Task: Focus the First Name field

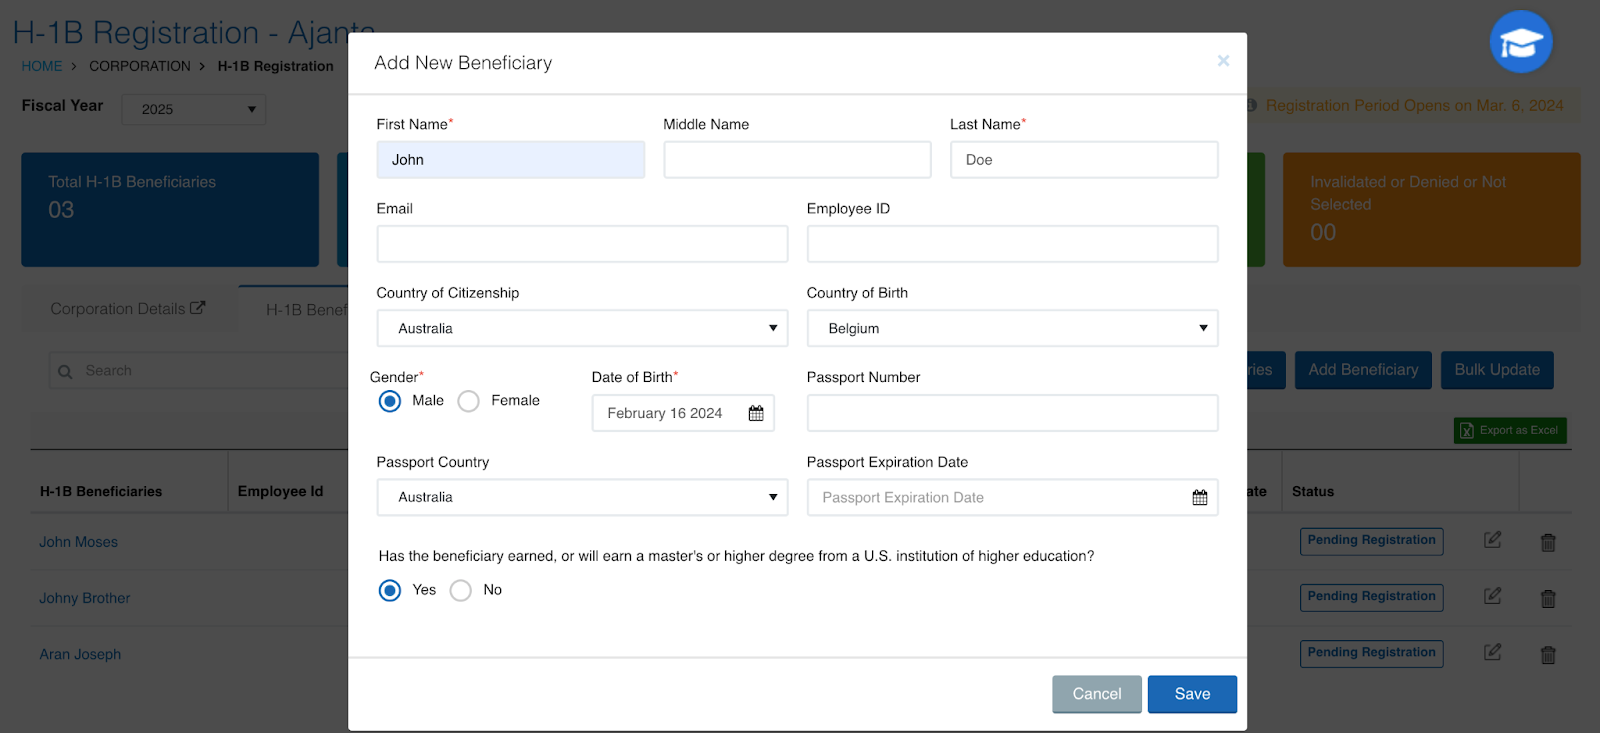Action: point(511,160)
